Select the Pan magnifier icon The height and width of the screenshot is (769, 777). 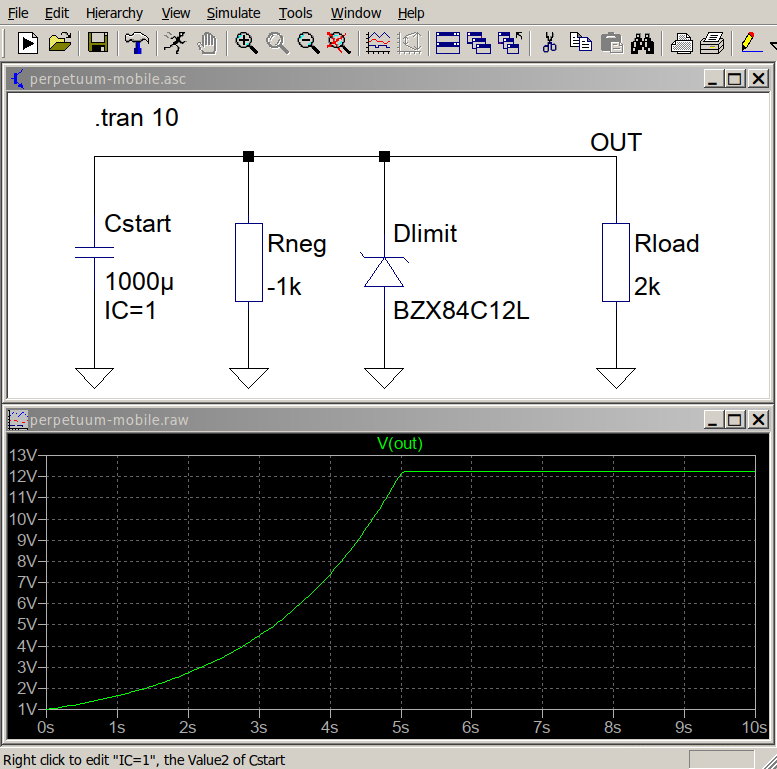click(277, 43)
